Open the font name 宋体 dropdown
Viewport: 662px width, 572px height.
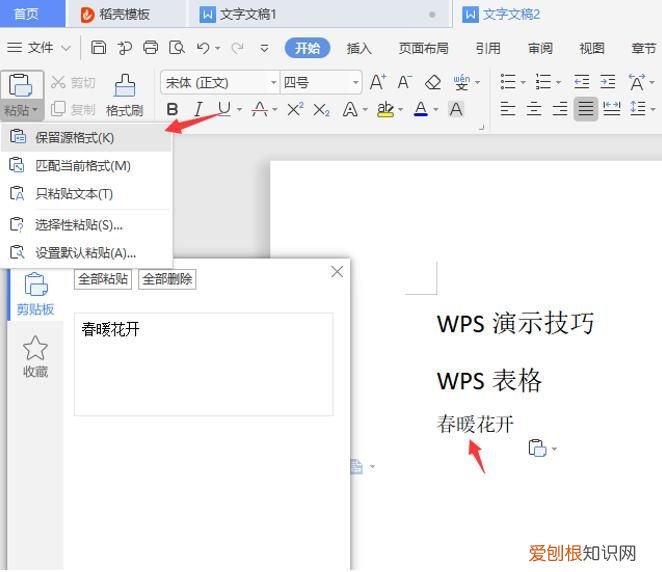(x=274, y=82)
